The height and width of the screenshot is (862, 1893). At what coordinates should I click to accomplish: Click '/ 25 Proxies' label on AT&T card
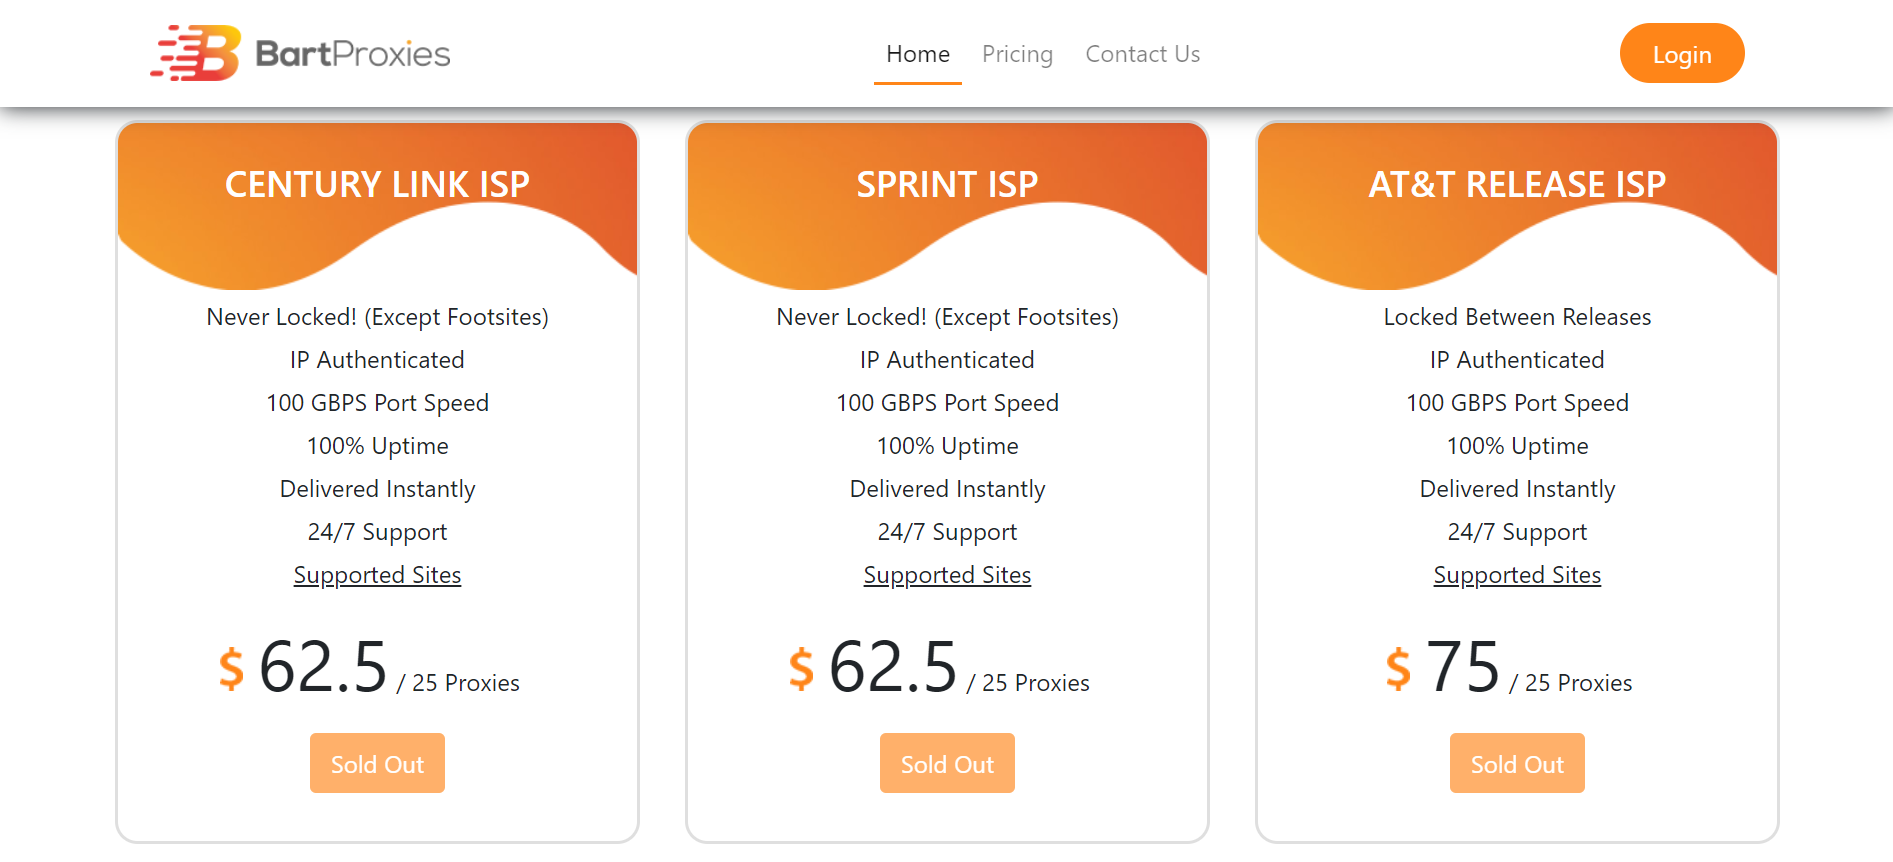coord(1570,683)
